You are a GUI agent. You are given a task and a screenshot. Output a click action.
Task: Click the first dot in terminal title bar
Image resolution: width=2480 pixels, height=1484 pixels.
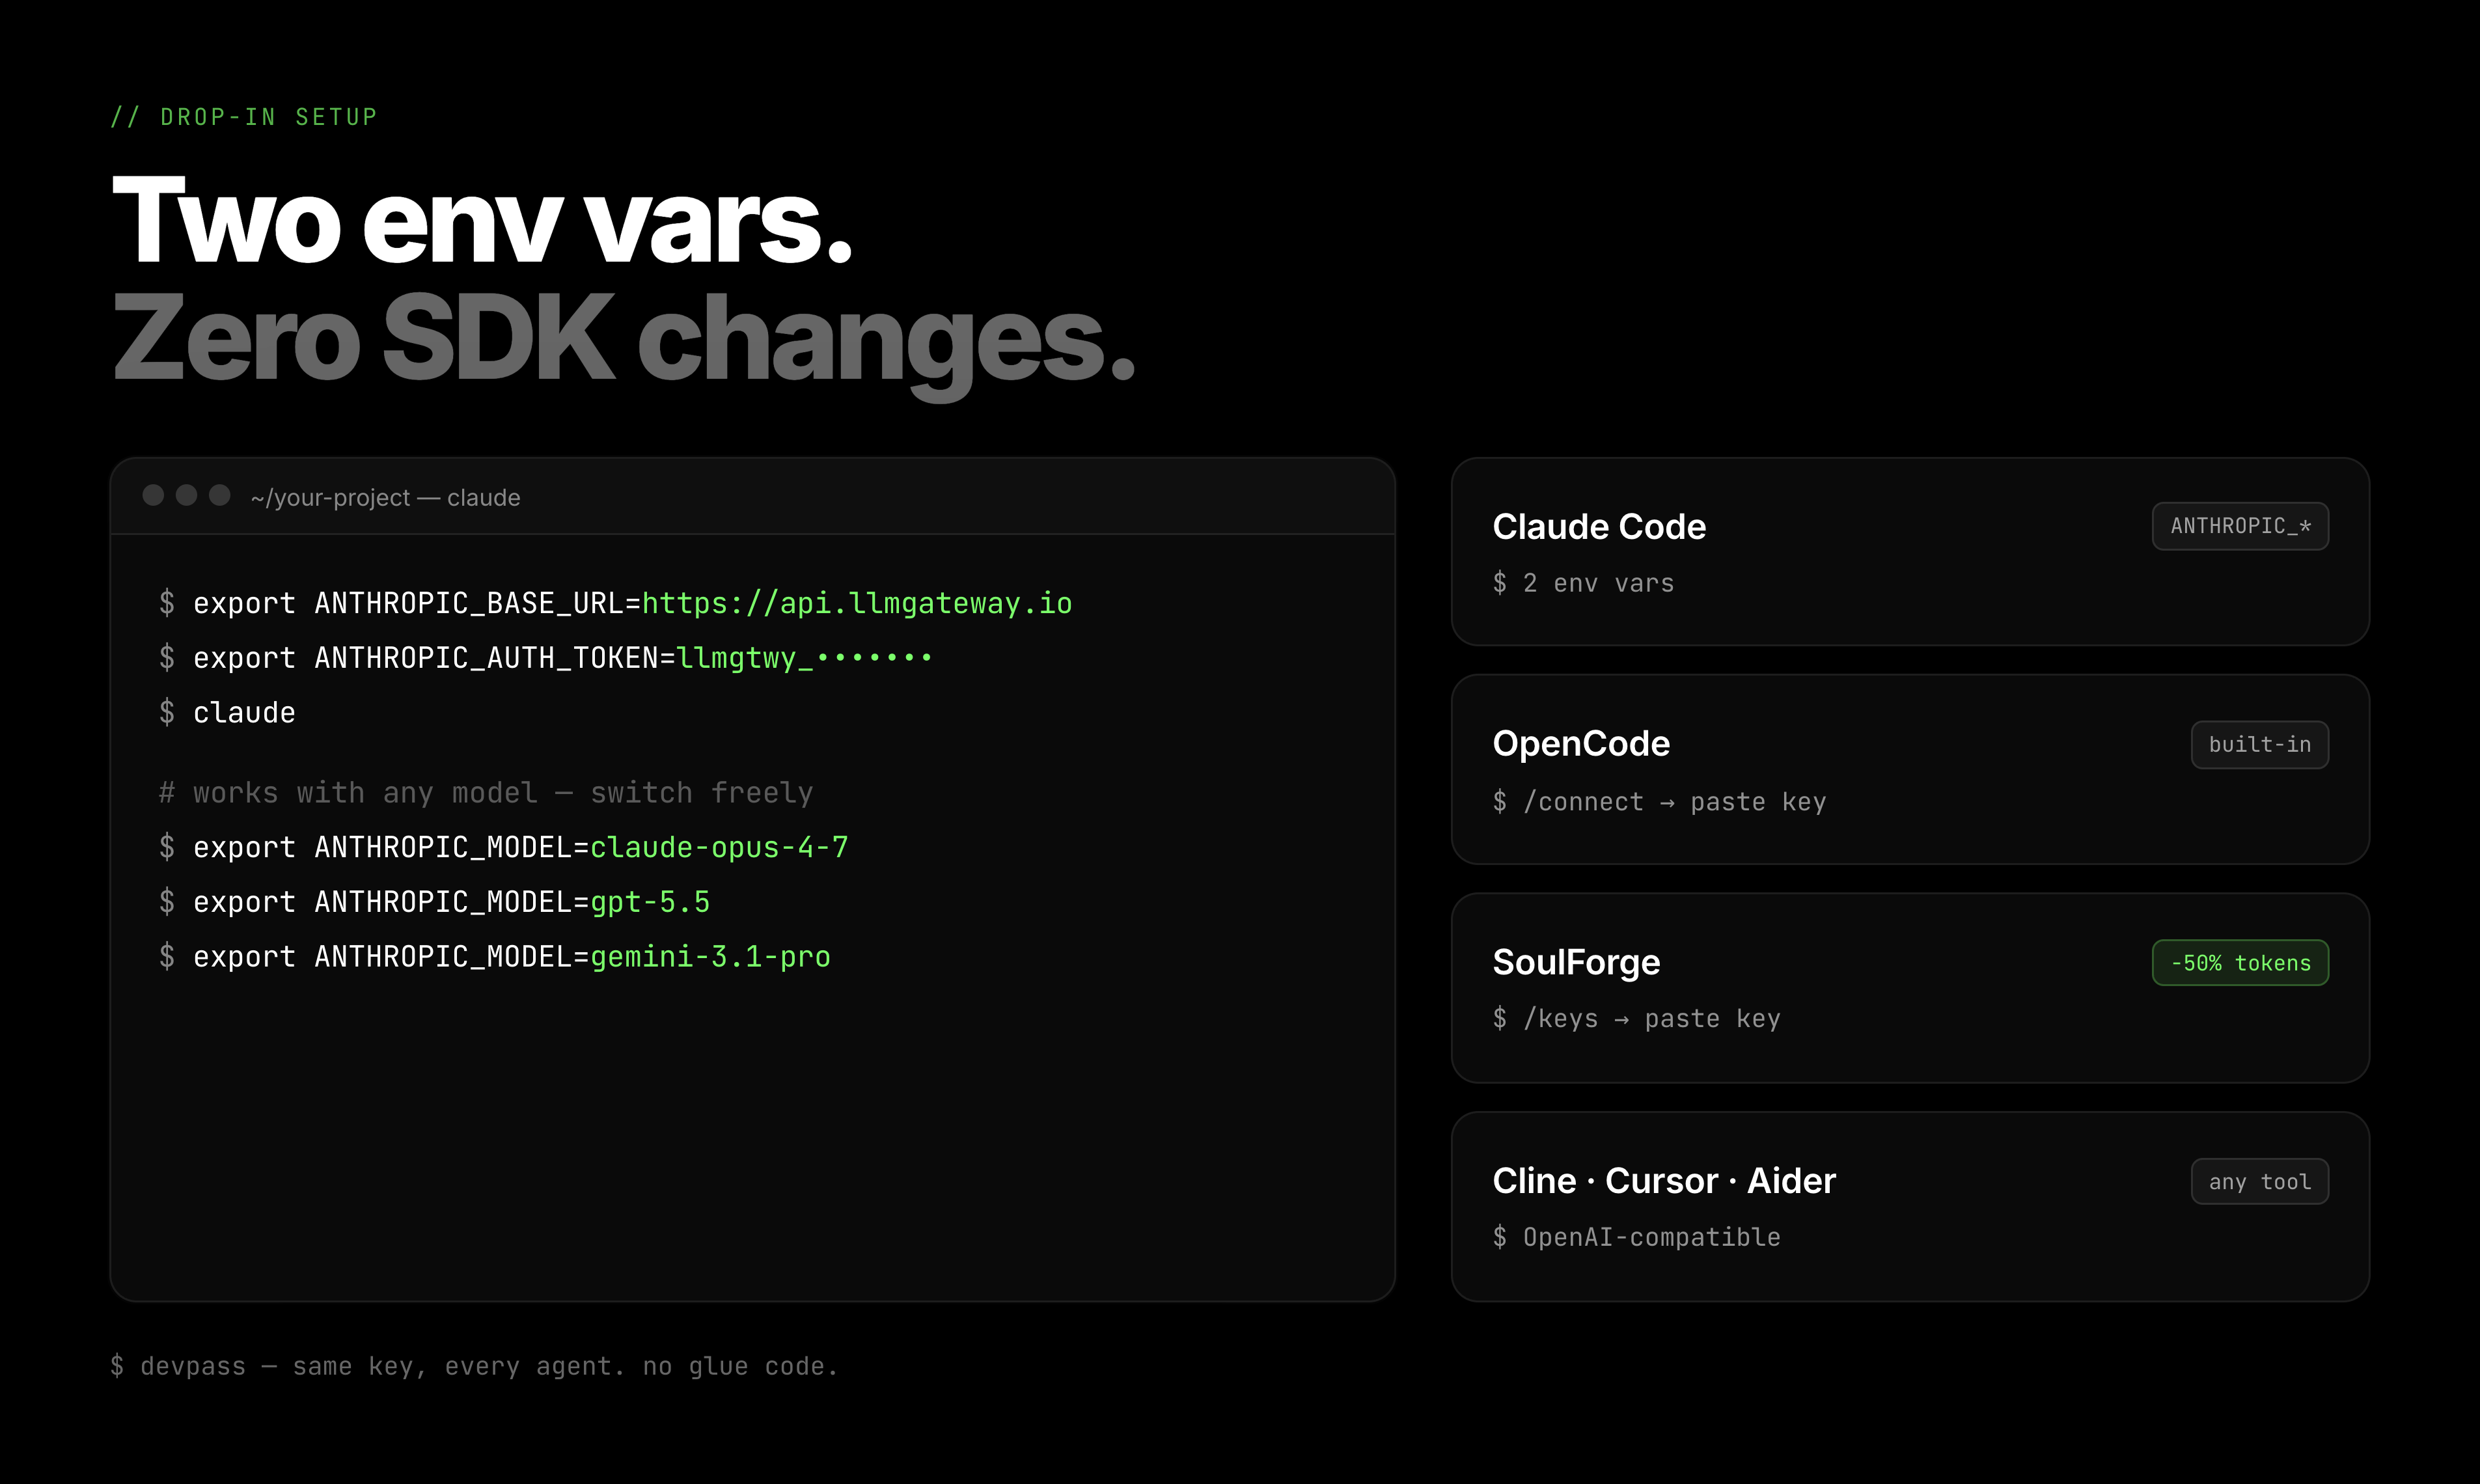coord(153,495)
